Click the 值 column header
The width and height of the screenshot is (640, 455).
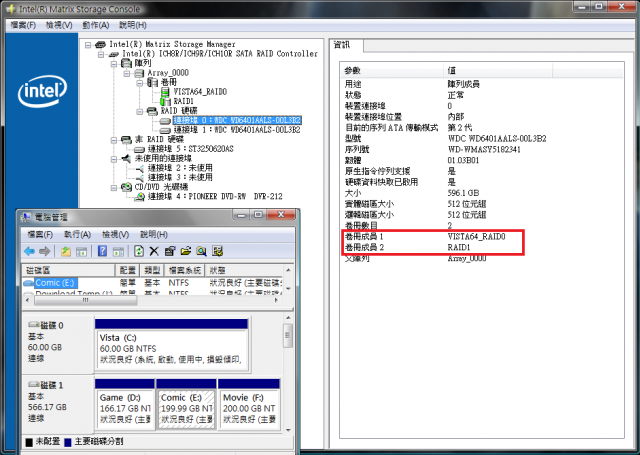pyautogui.click(x=498, y=71)
